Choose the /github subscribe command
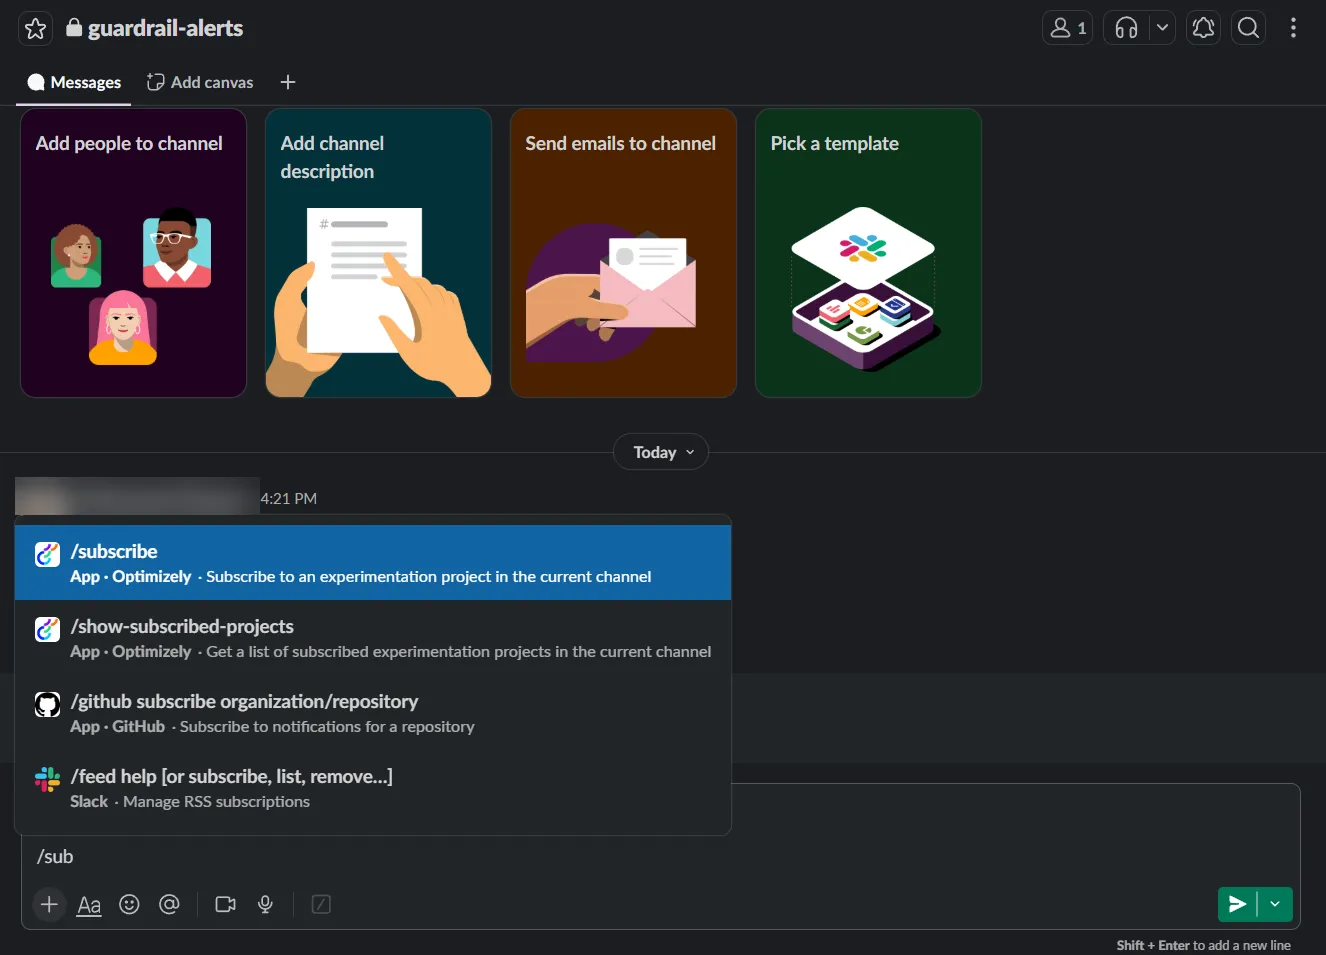Viewport: 1326px width, 955px height. [x=373, y=713]
